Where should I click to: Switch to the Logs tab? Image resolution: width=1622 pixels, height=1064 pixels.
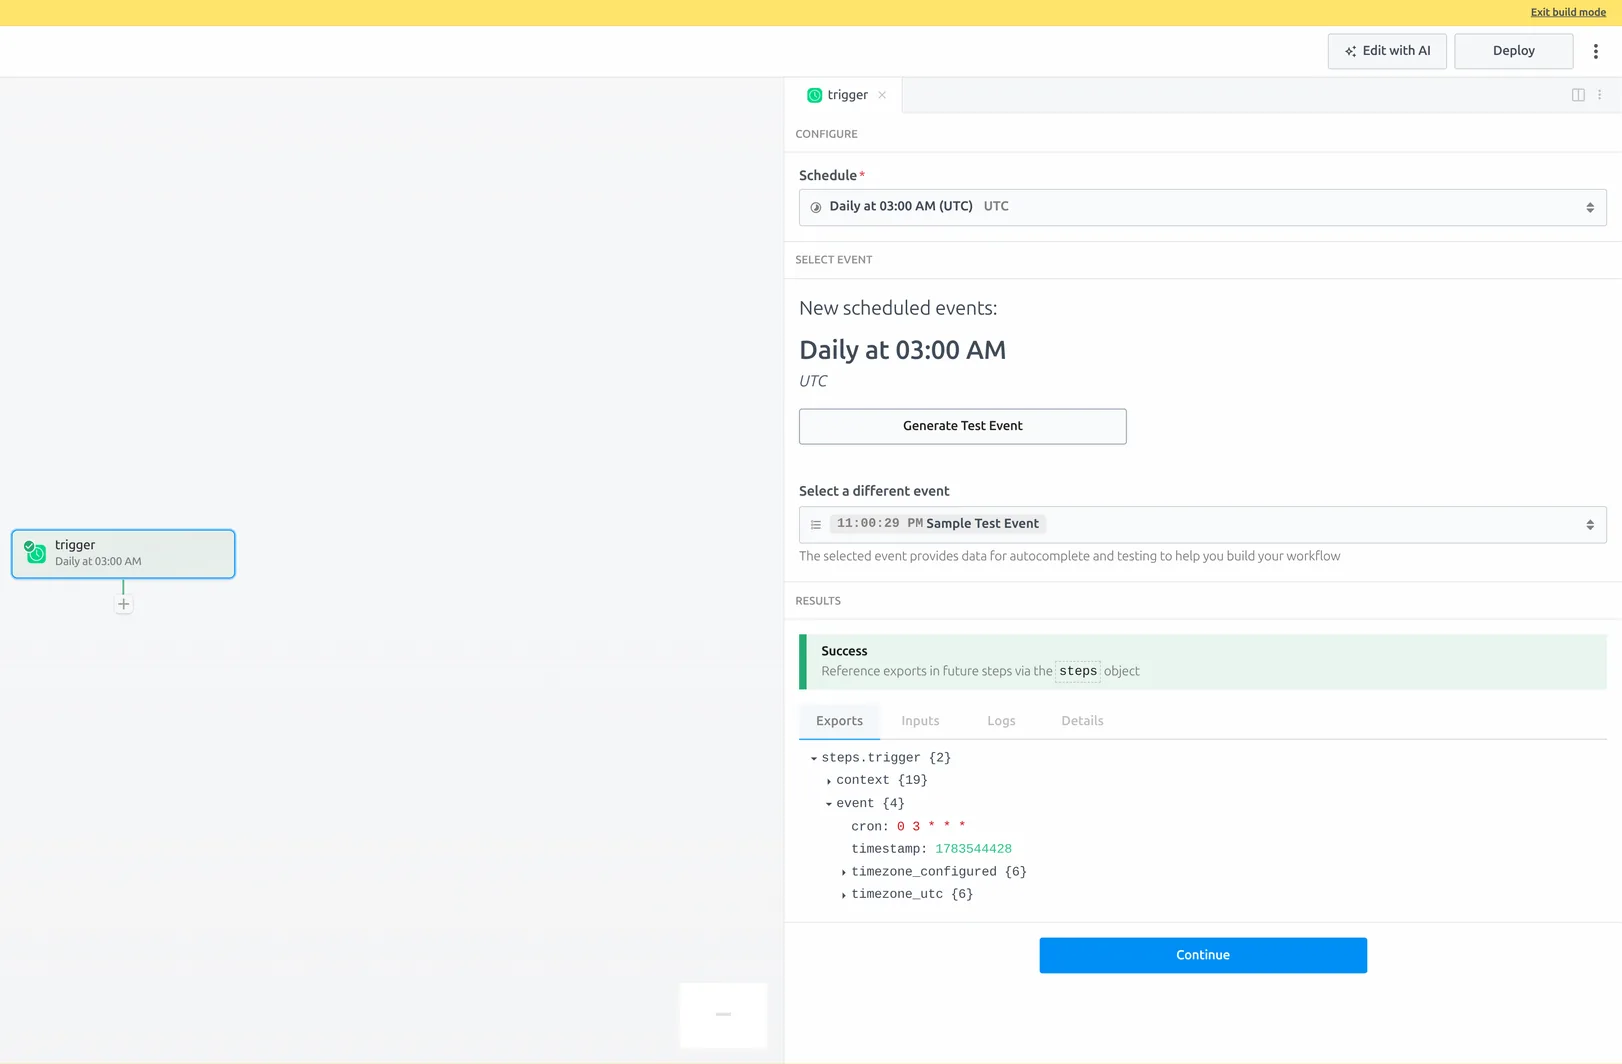point(1001,721)
